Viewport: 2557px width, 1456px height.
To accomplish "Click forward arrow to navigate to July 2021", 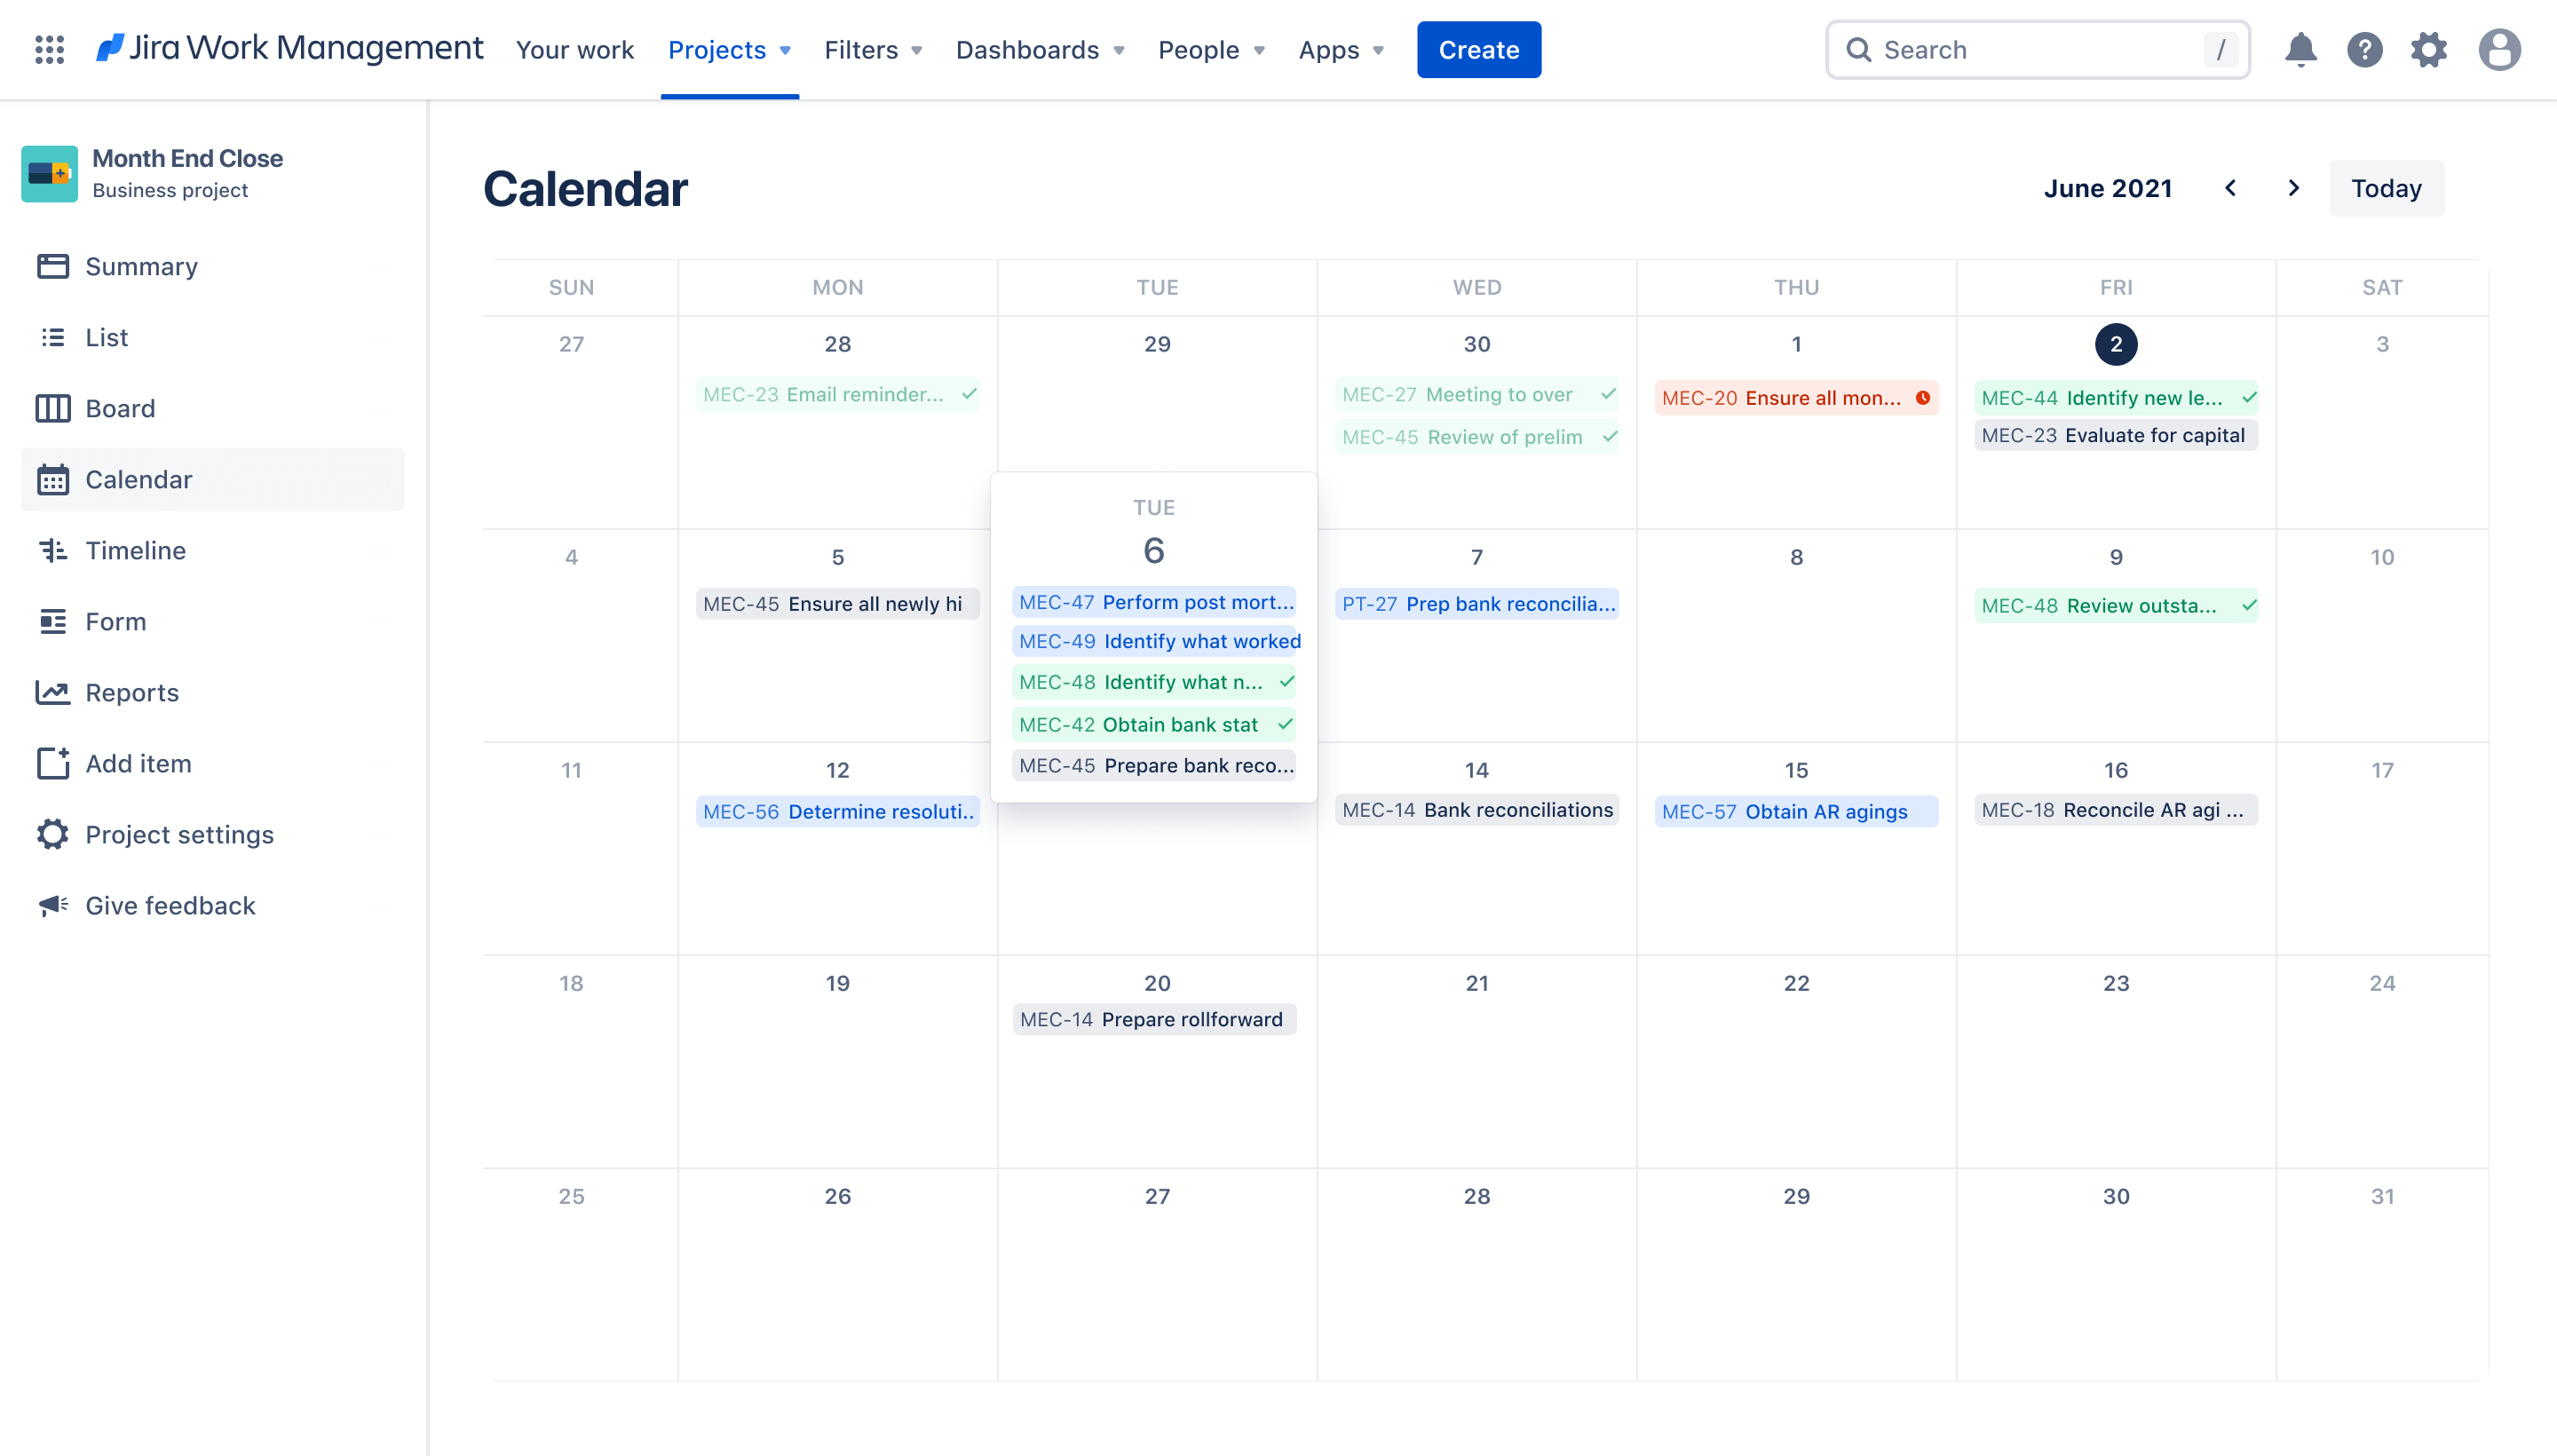I will tap(2292, 188).
